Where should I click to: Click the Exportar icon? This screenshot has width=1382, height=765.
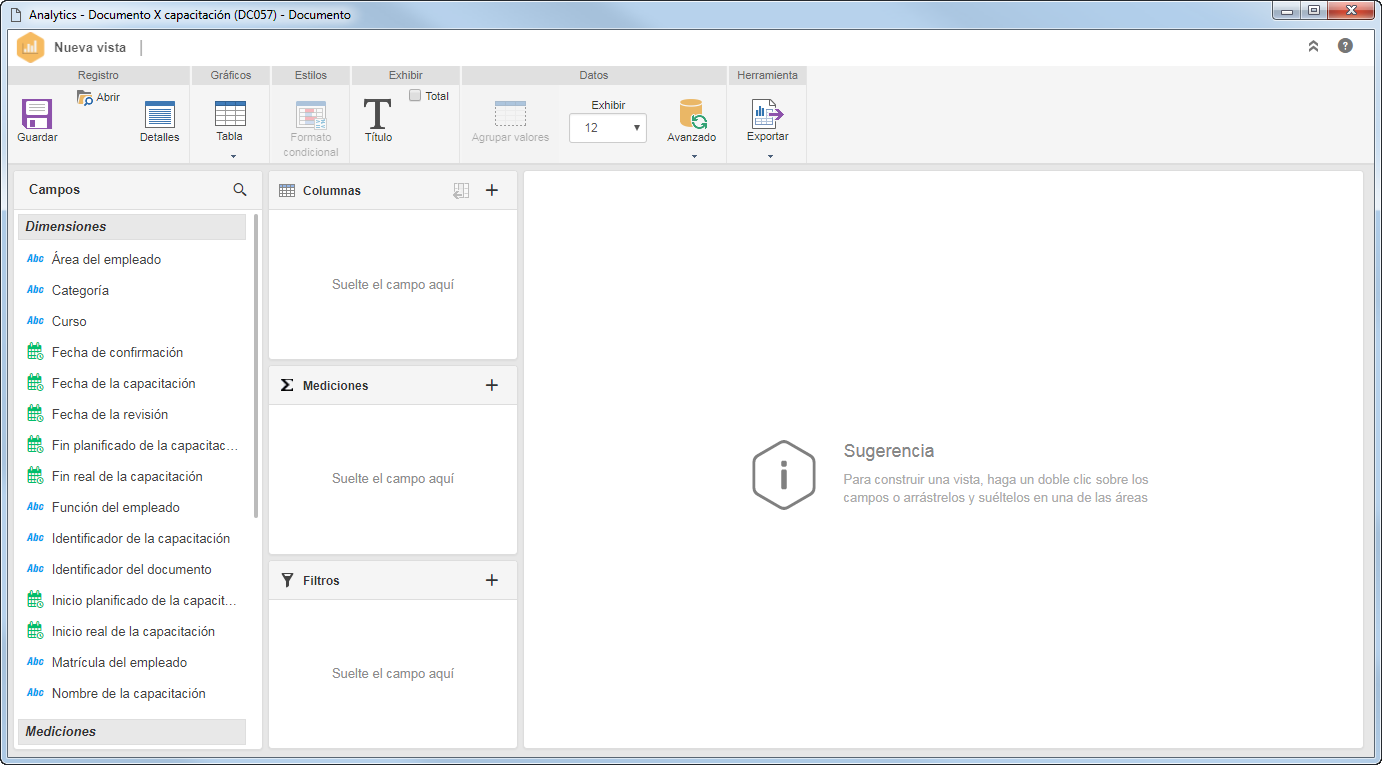[767, 114]
